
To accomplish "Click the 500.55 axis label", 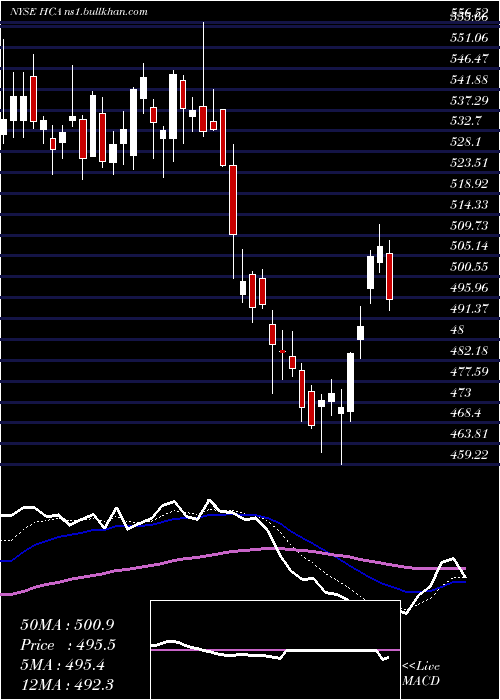I will point(469,267).
